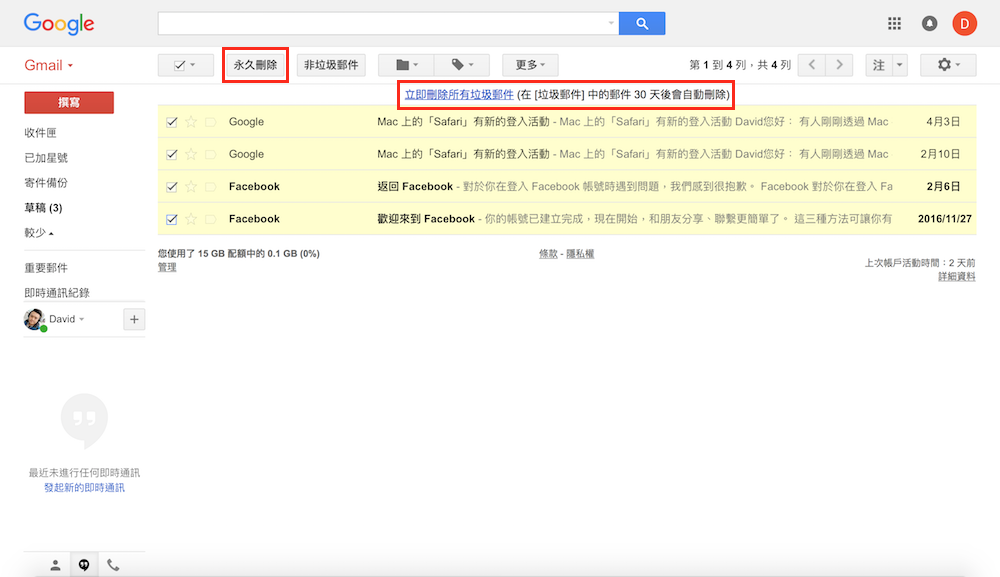
Task: Click the 永久刪除 button
Action: point(255,65)
